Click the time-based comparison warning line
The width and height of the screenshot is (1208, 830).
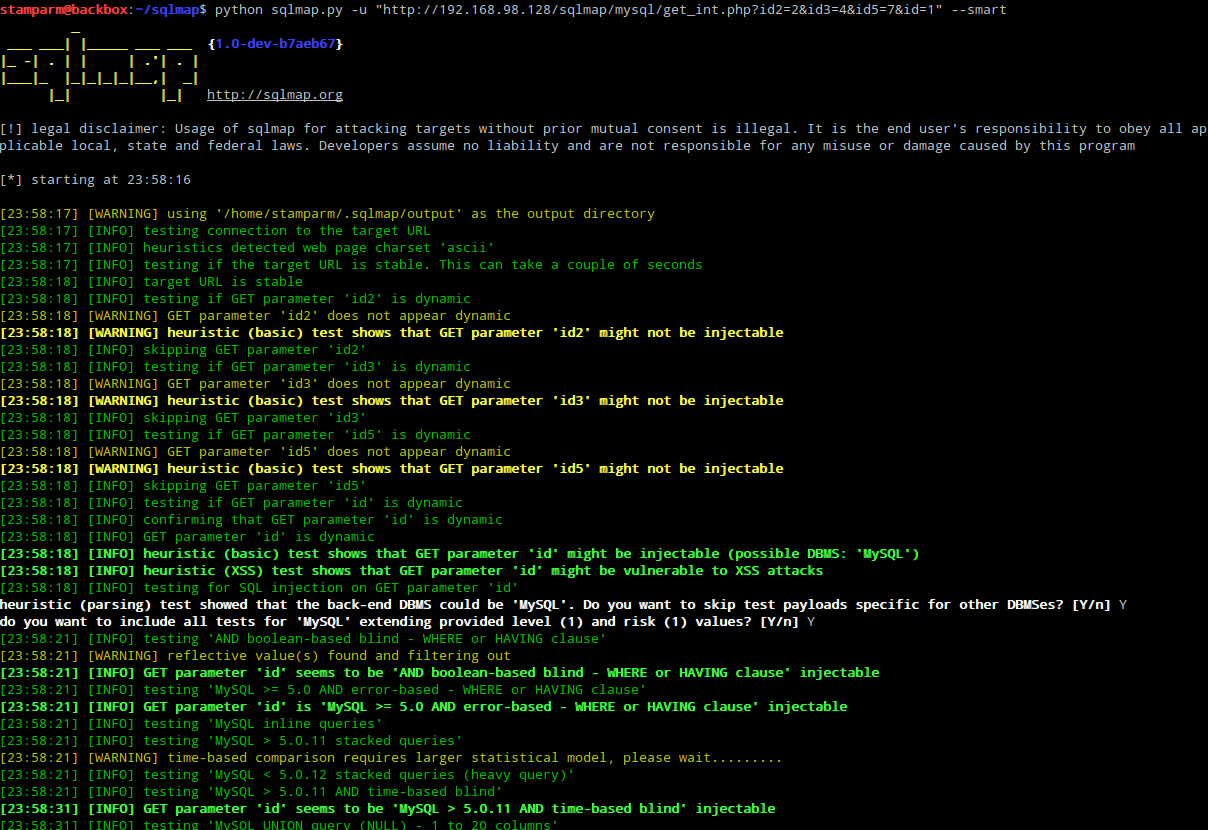pyautogui.click(x=391, y=758)
